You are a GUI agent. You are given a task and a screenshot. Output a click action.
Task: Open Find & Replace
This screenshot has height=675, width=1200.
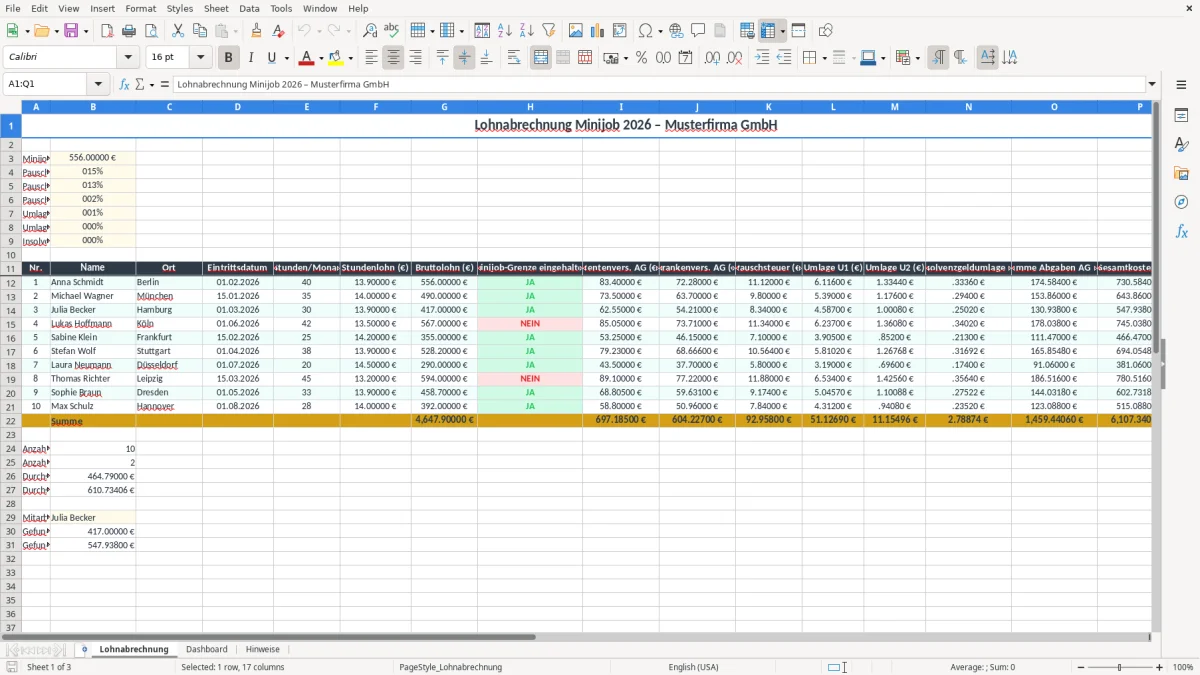pyautogui.click(x=370, y=31)
